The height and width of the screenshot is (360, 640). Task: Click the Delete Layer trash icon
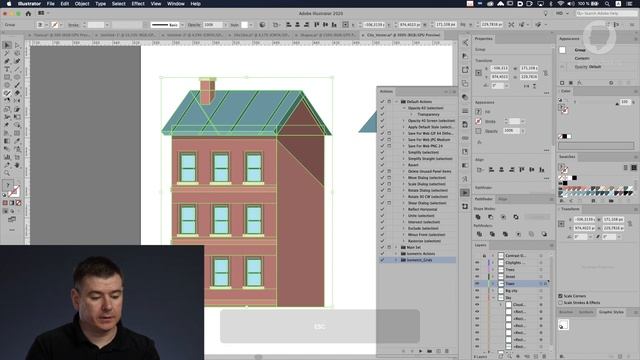coord(544,356)
